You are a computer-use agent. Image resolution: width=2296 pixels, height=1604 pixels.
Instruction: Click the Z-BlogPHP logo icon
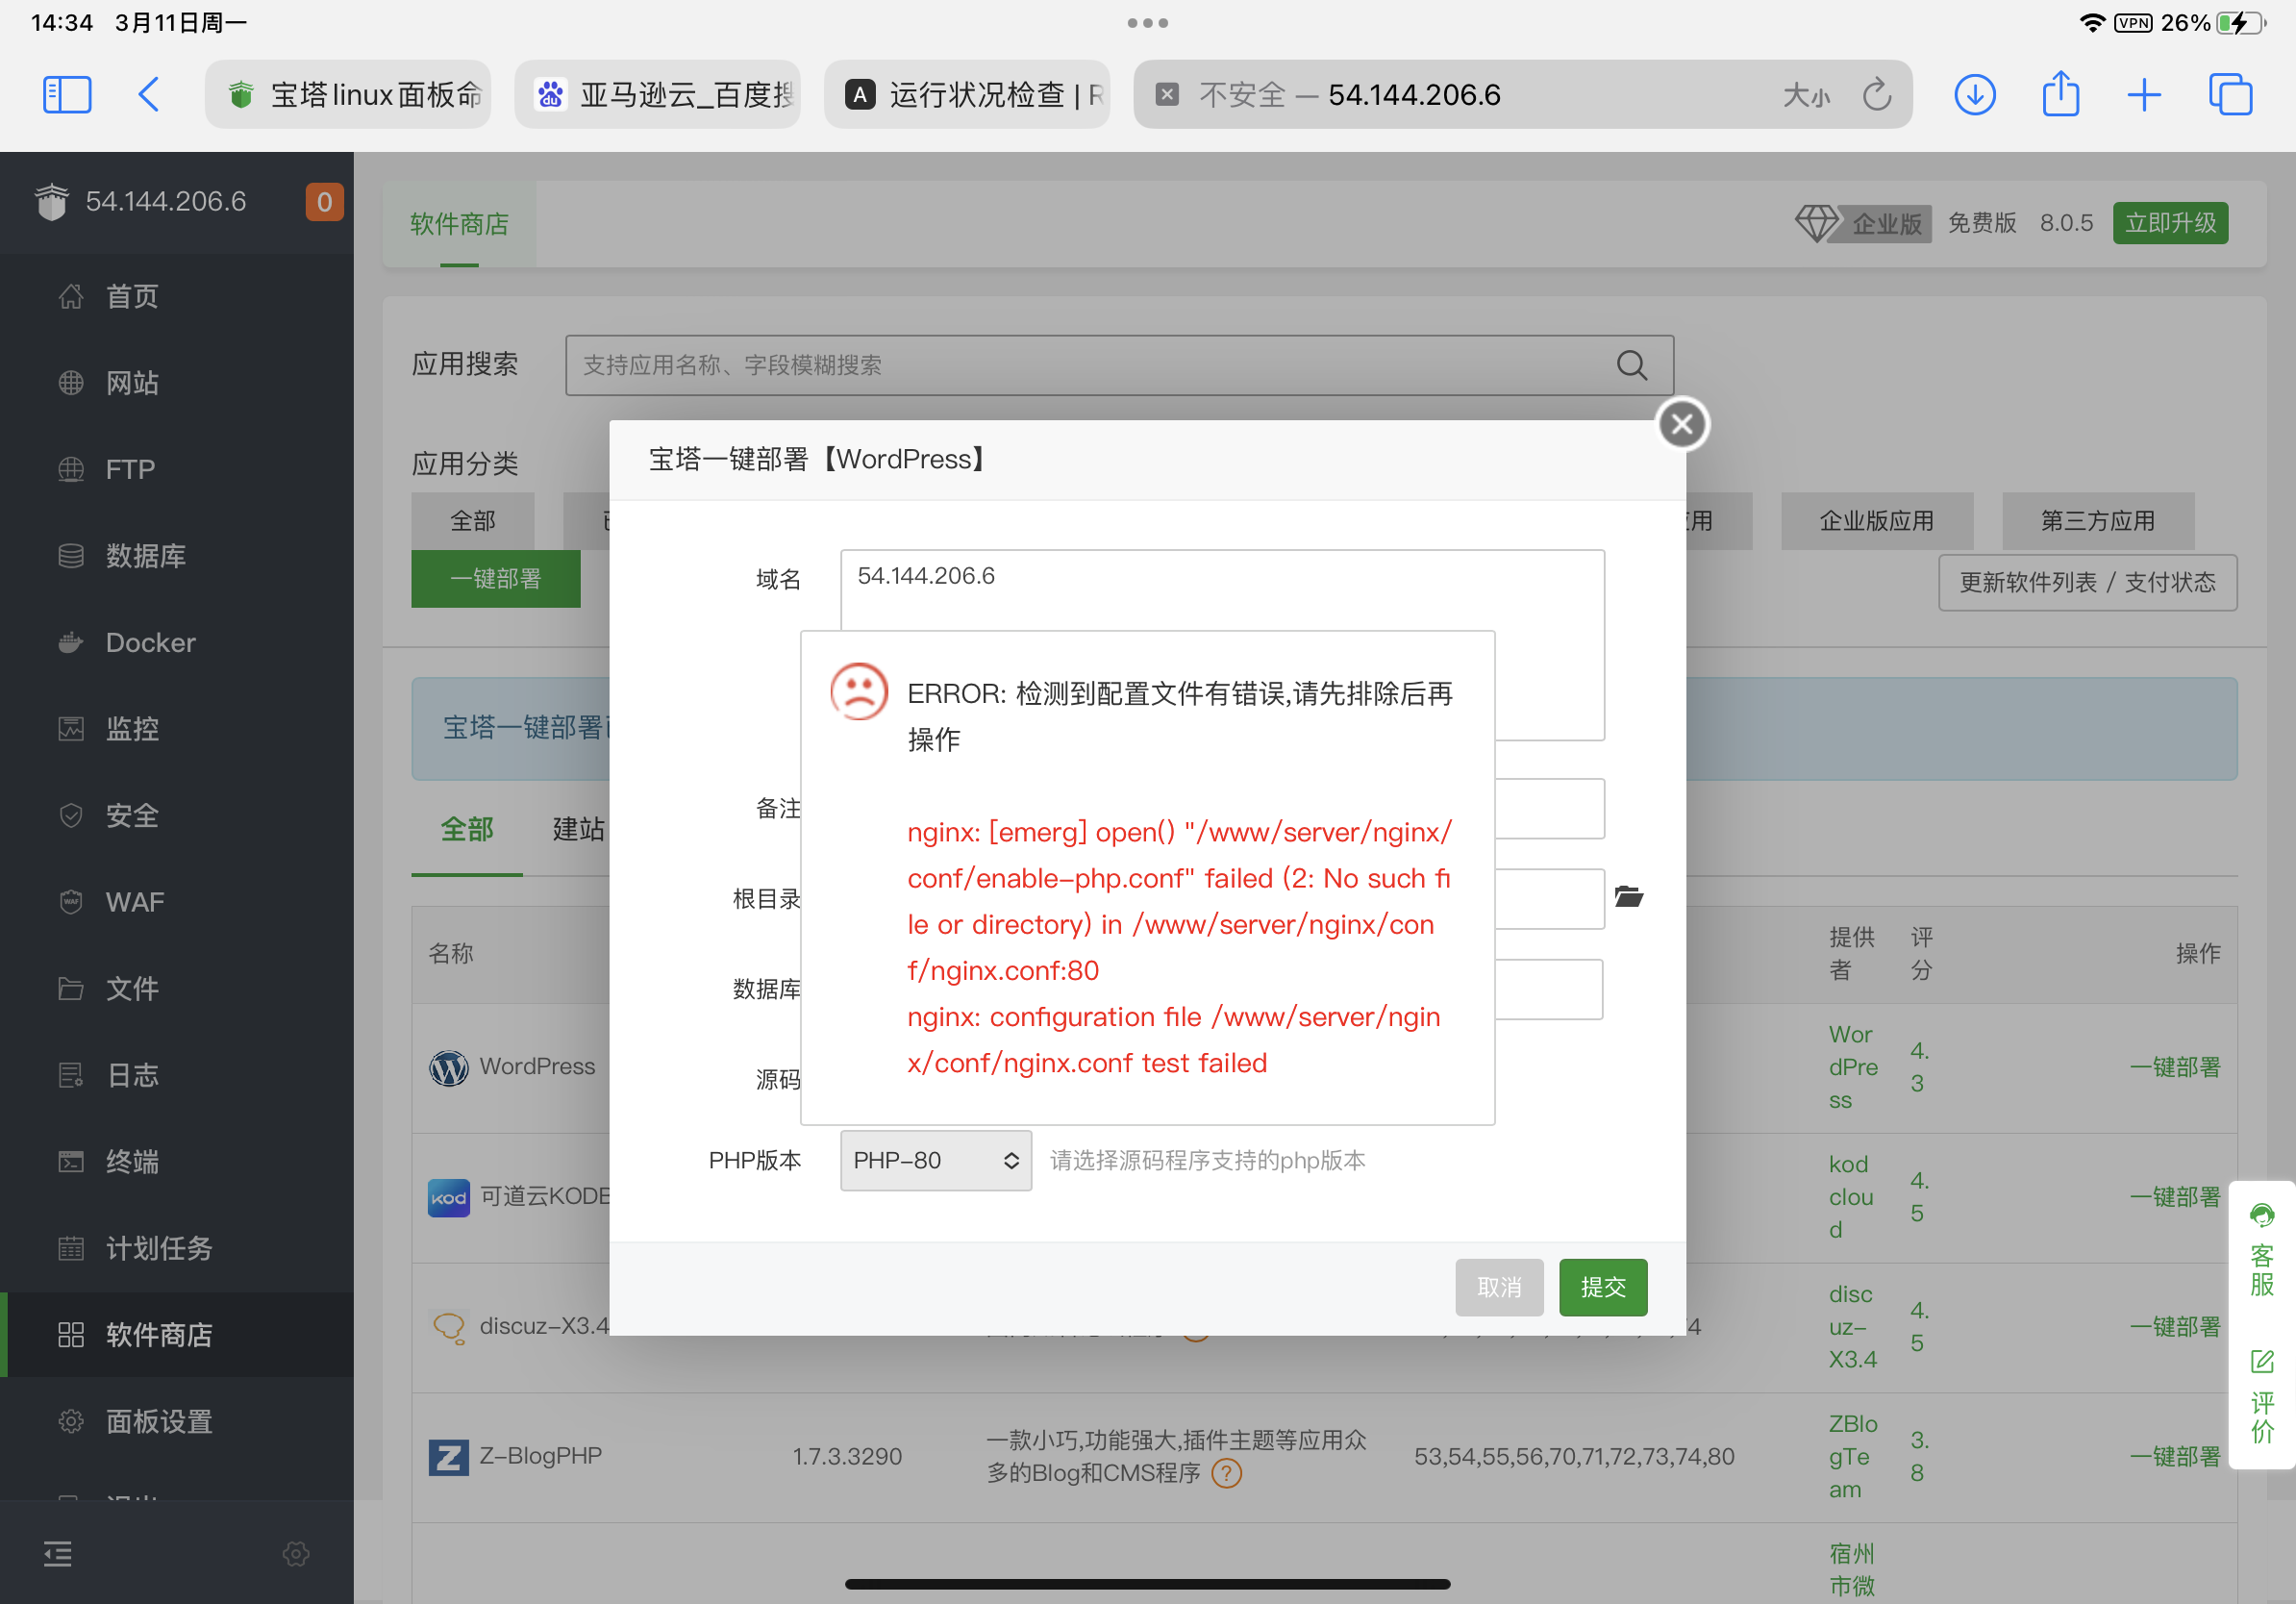(449, 1457)
